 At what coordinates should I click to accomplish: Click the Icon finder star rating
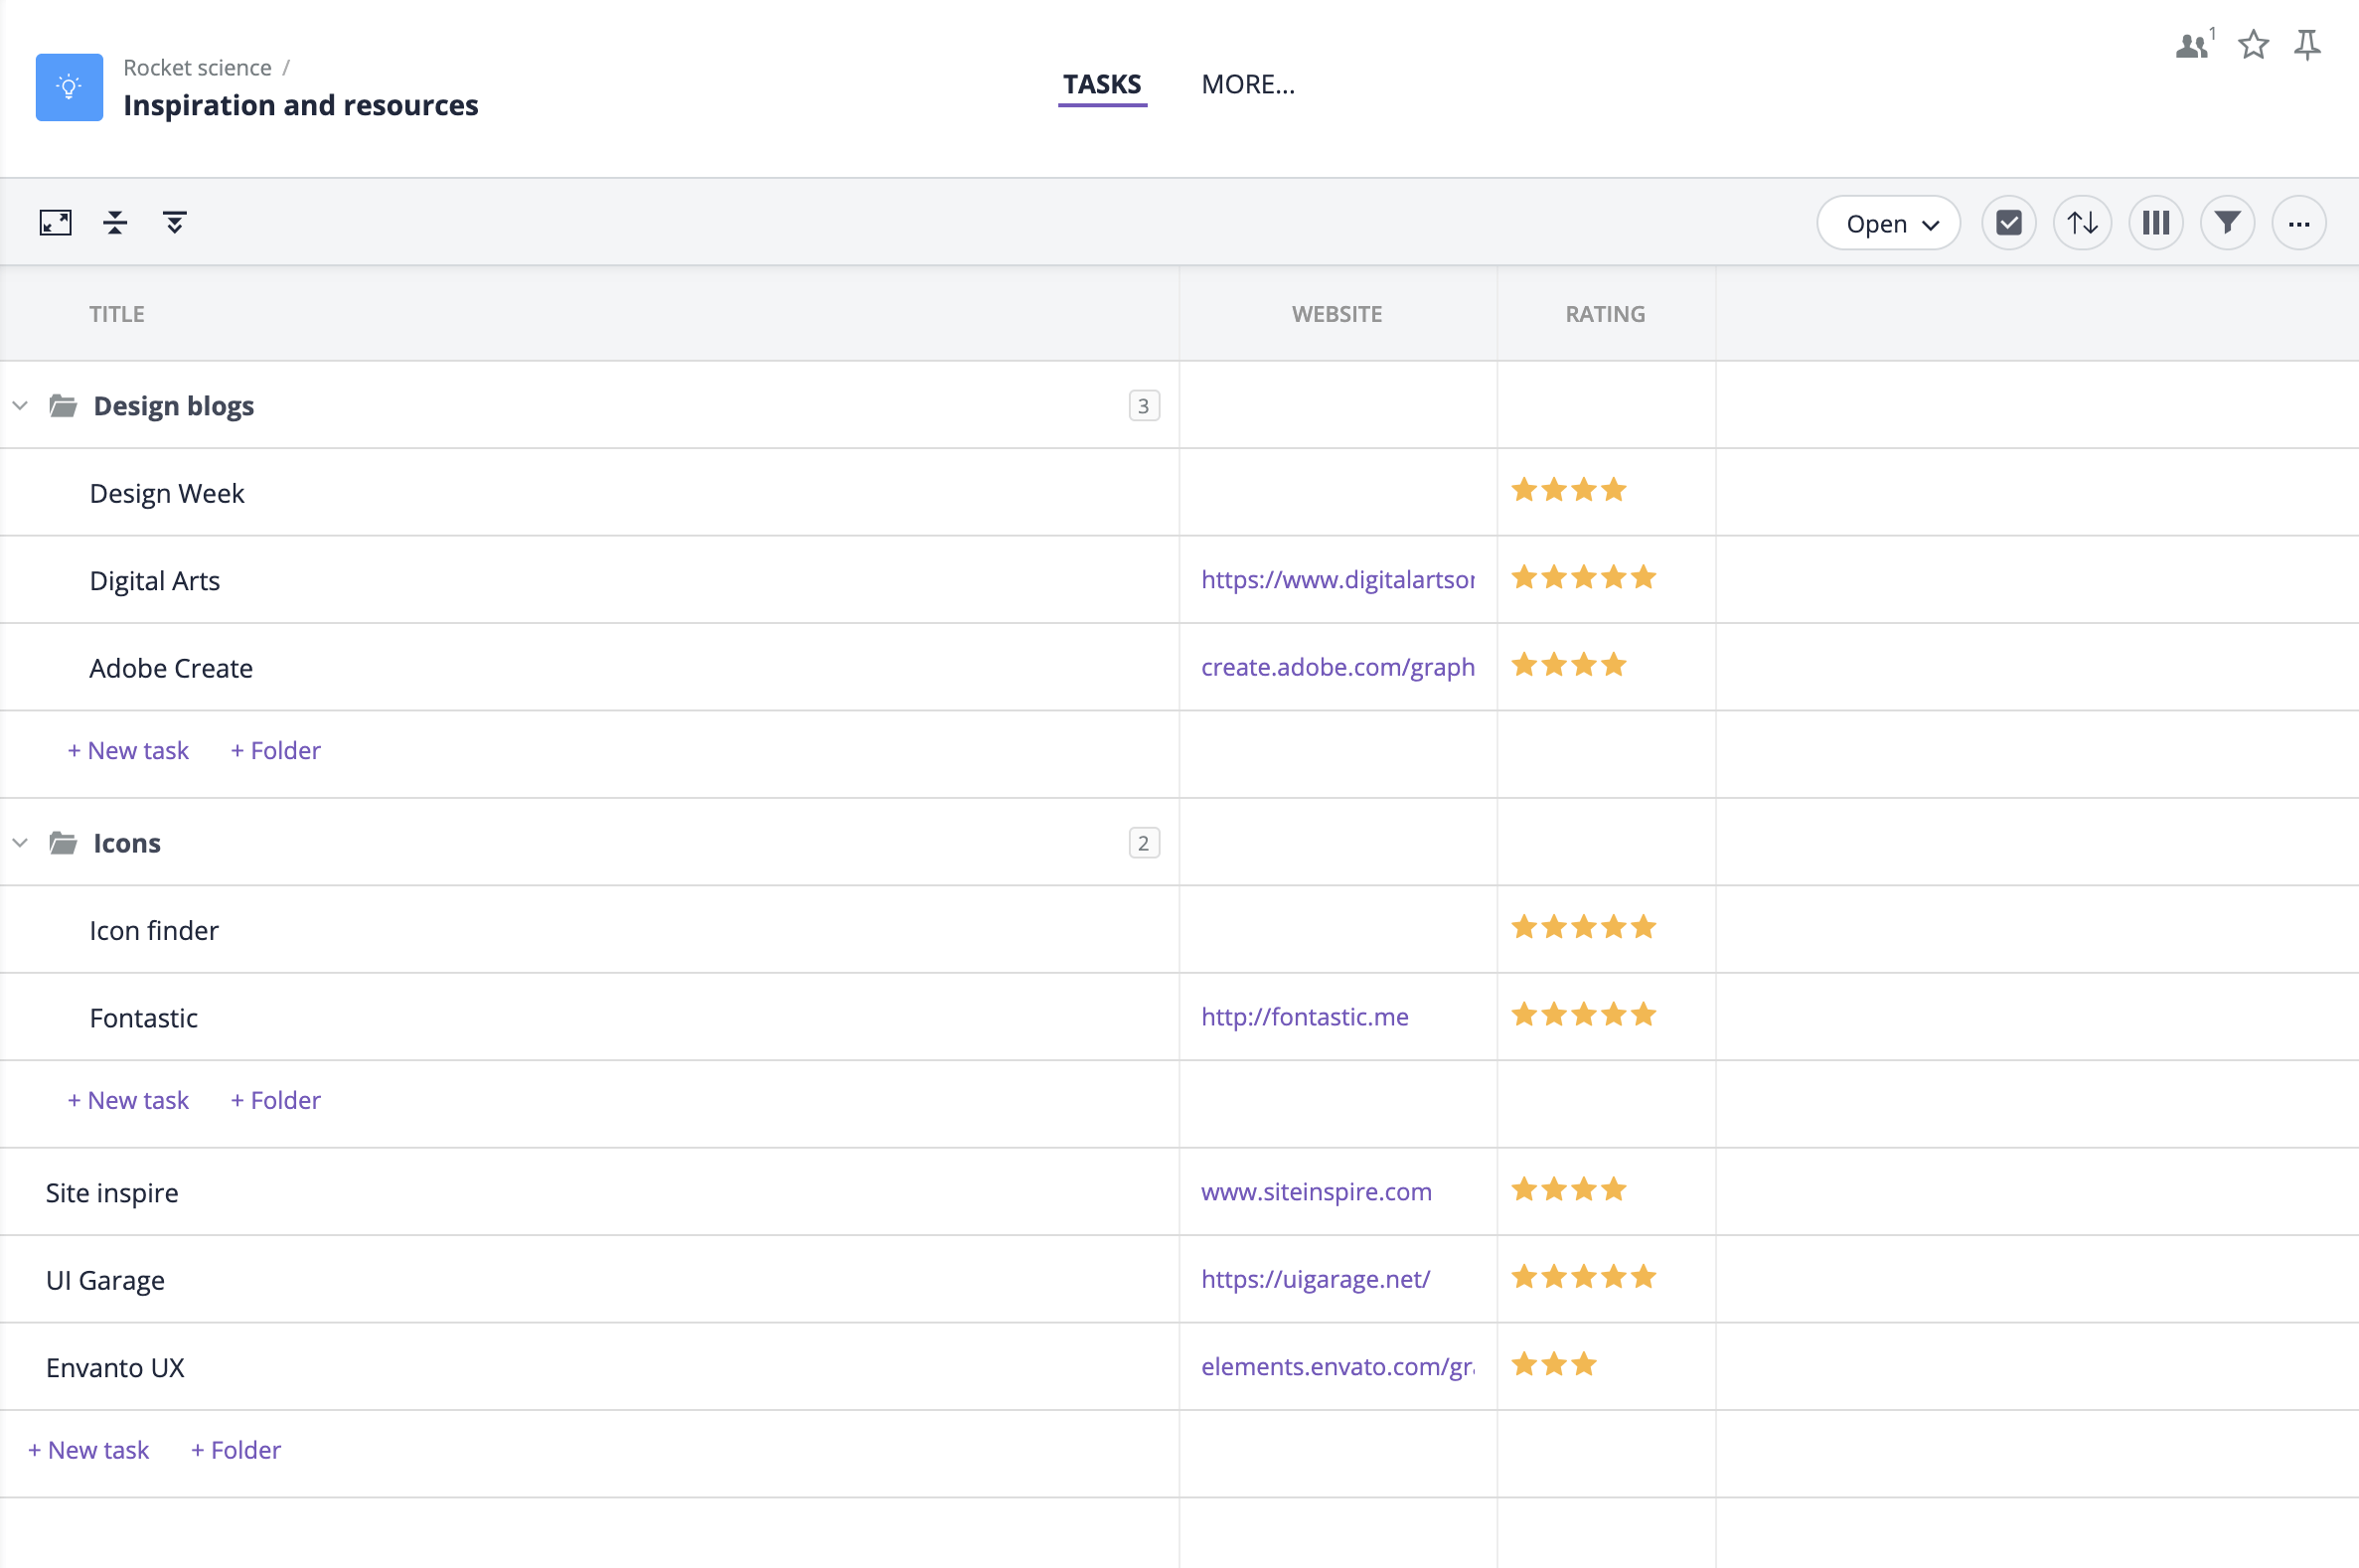1584,927
